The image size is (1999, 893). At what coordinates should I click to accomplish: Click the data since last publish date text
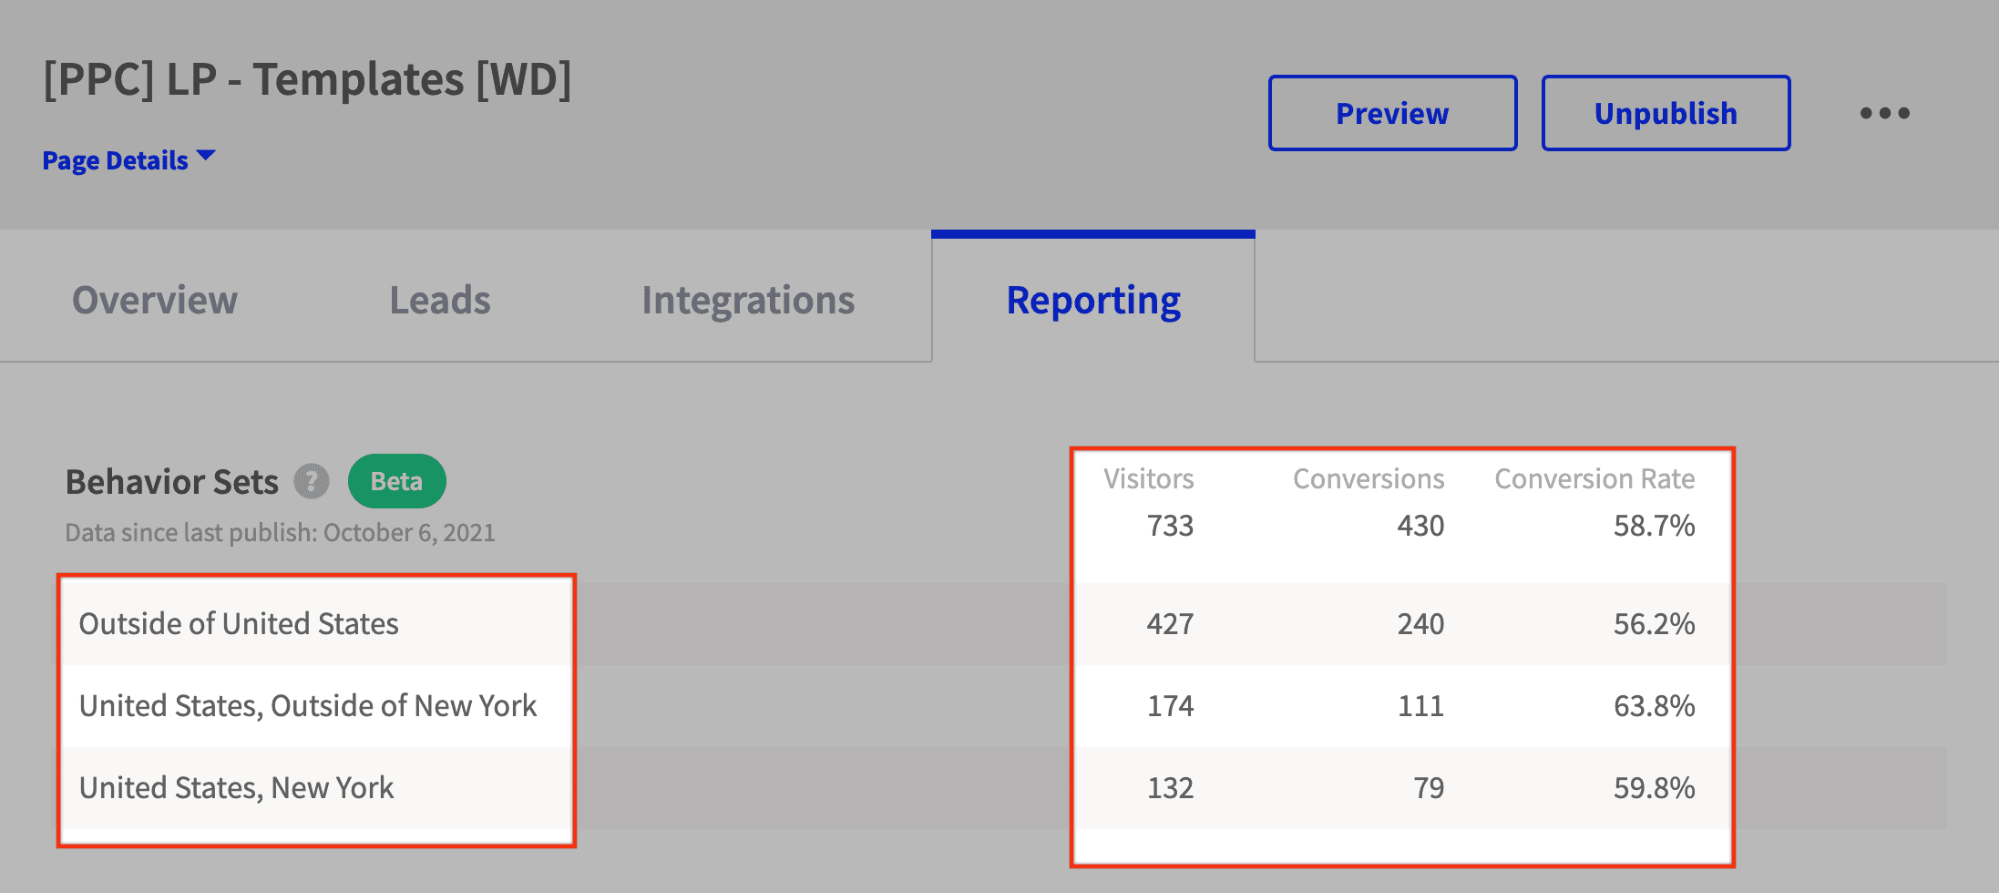point(280,532)
